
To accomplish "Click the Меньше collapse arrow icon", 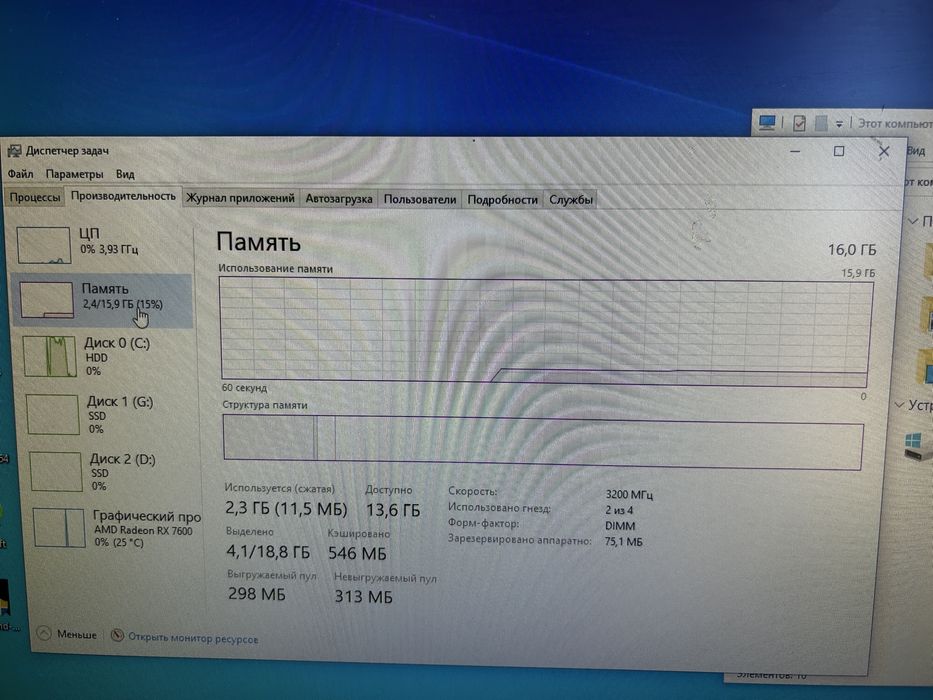I will click(44, 633).
